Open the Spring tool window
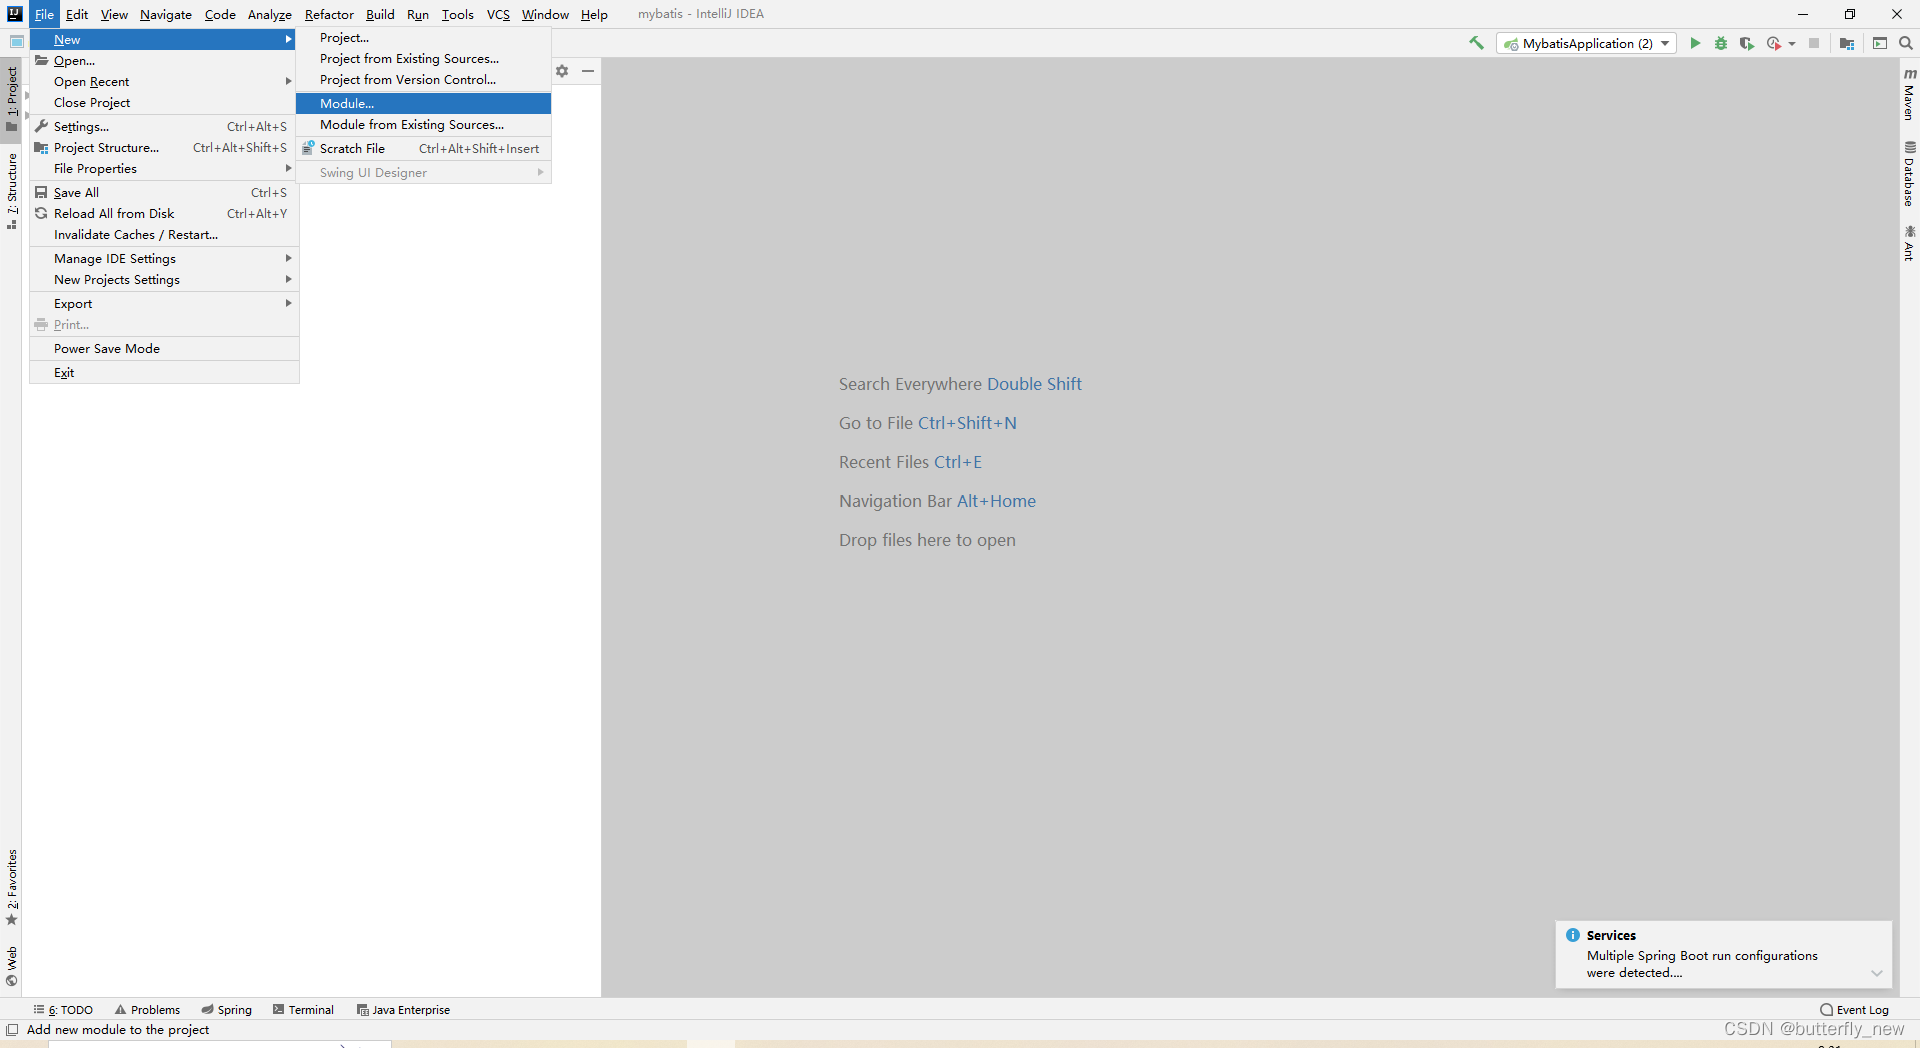The width and height of the screenshot is (1920, 1048). (x=227, y=1010)
